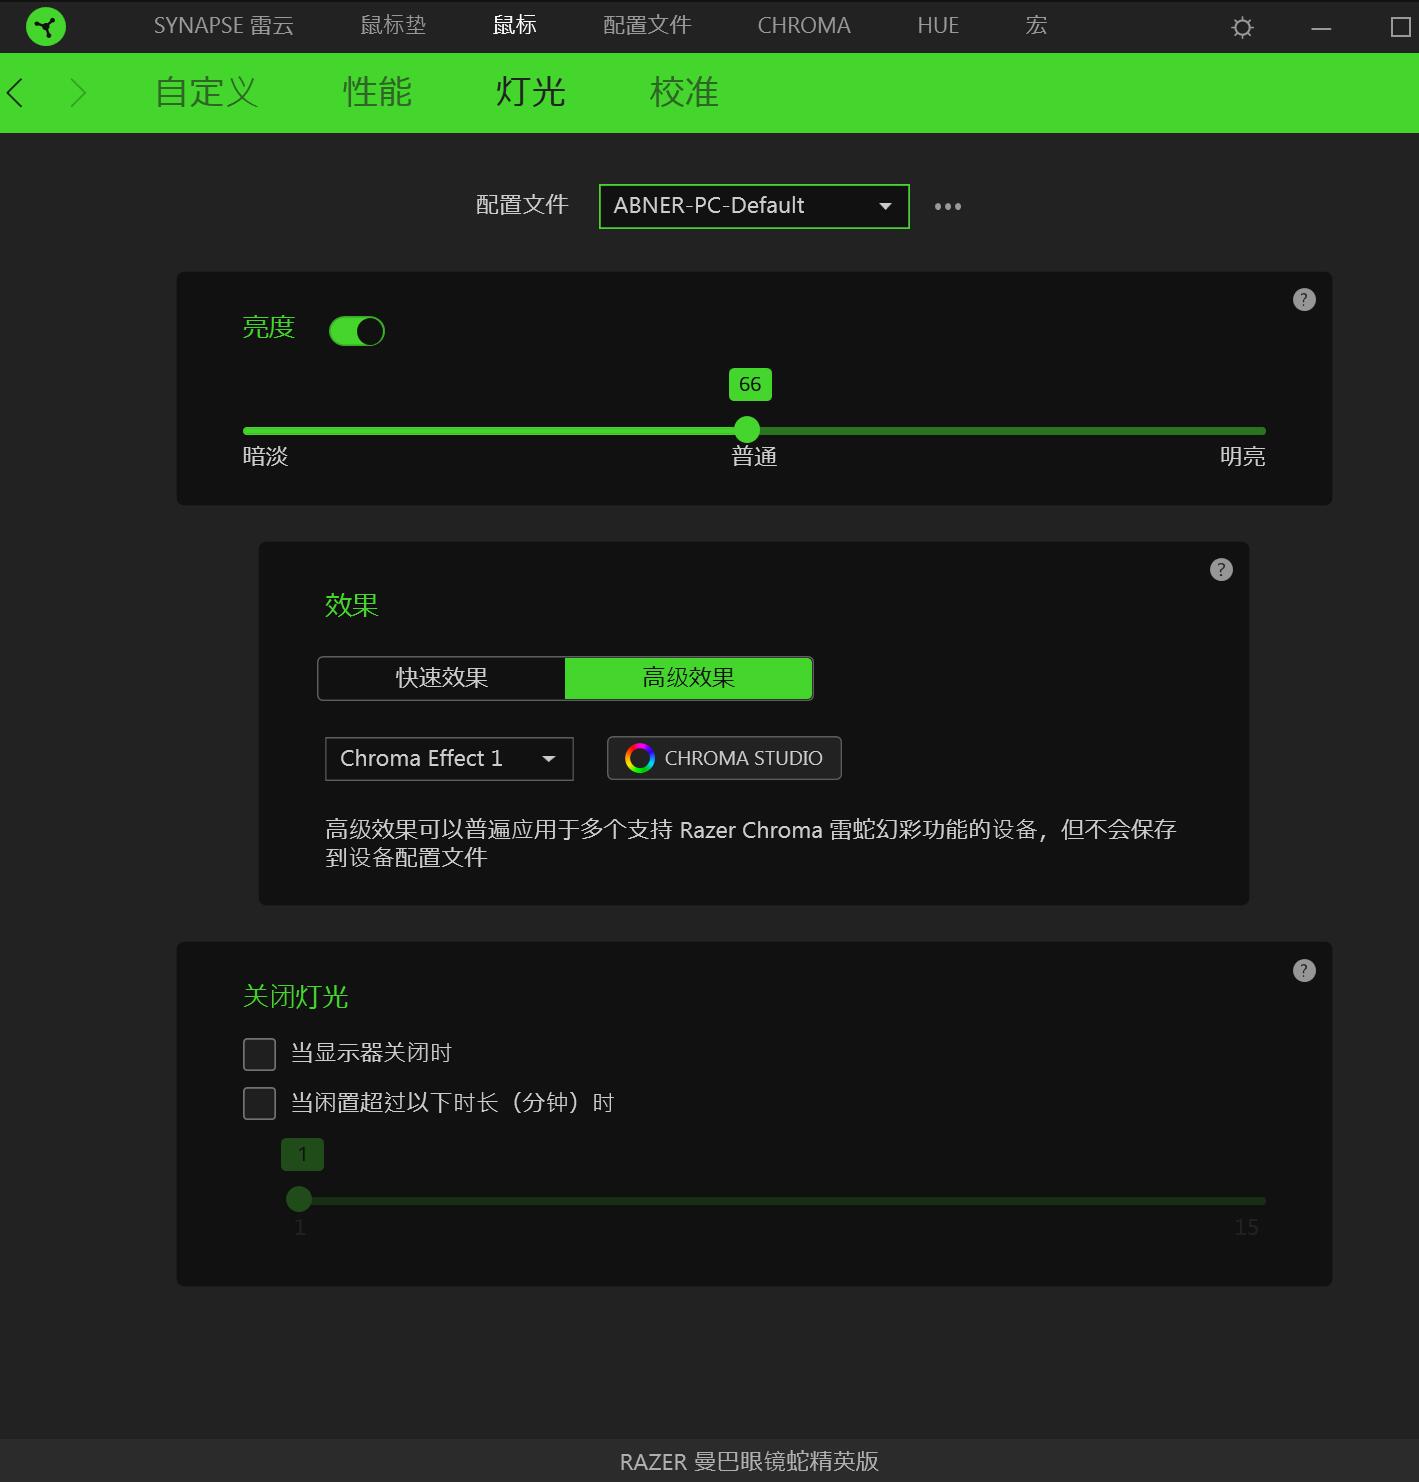Click the more options dots beside the profile dropdown
Image resolution: width=1419 pixels, height=1482 pixels.
click(947, 206)
